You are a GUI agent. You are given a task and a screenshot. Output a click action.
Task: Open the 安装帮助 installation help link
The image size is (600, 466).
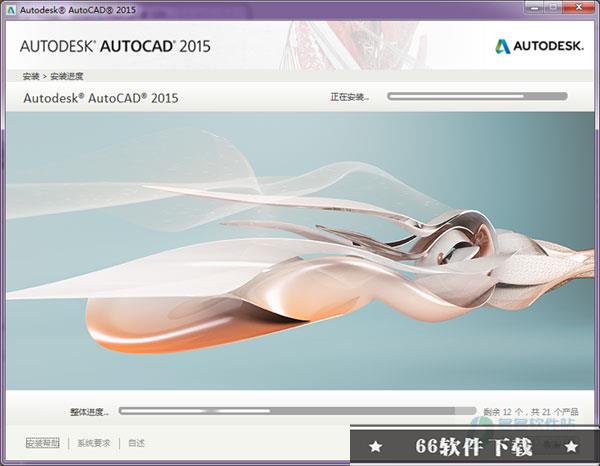tap(43, 443)
